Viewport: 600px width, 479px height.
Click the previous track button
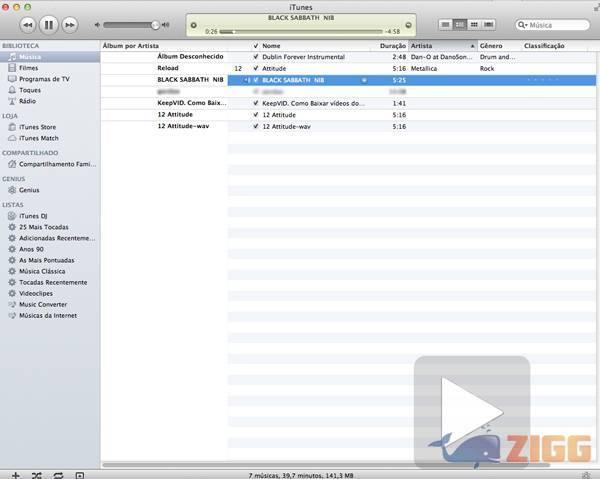pyautogui.click(x=27, y=23)
